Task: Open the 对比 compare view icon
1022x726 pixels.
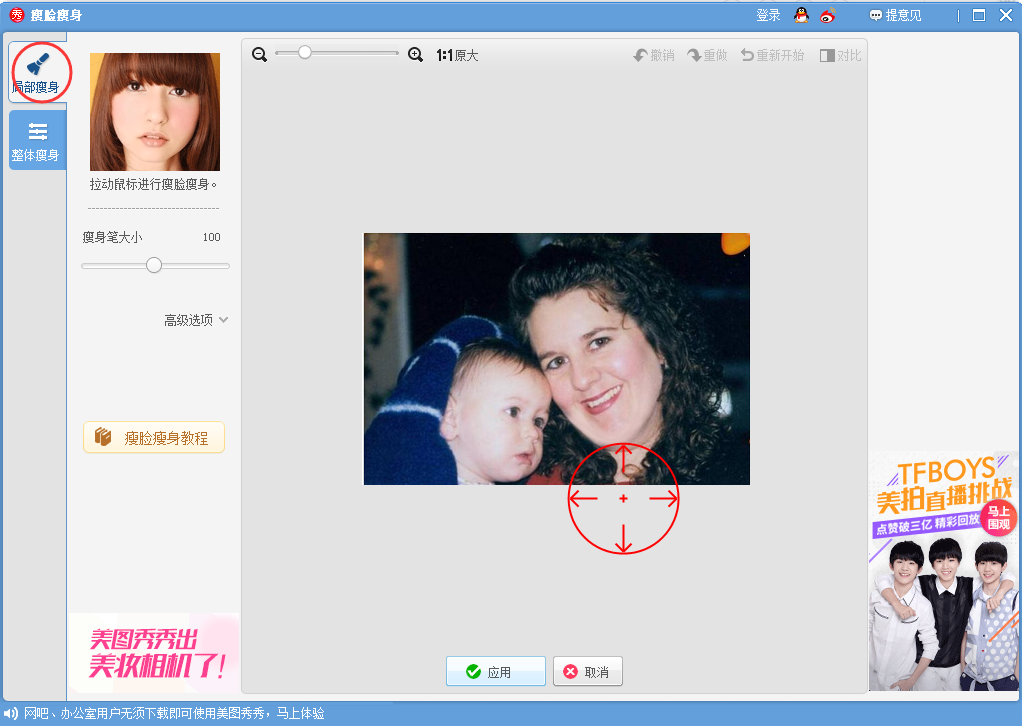Action: click(840, 55)
